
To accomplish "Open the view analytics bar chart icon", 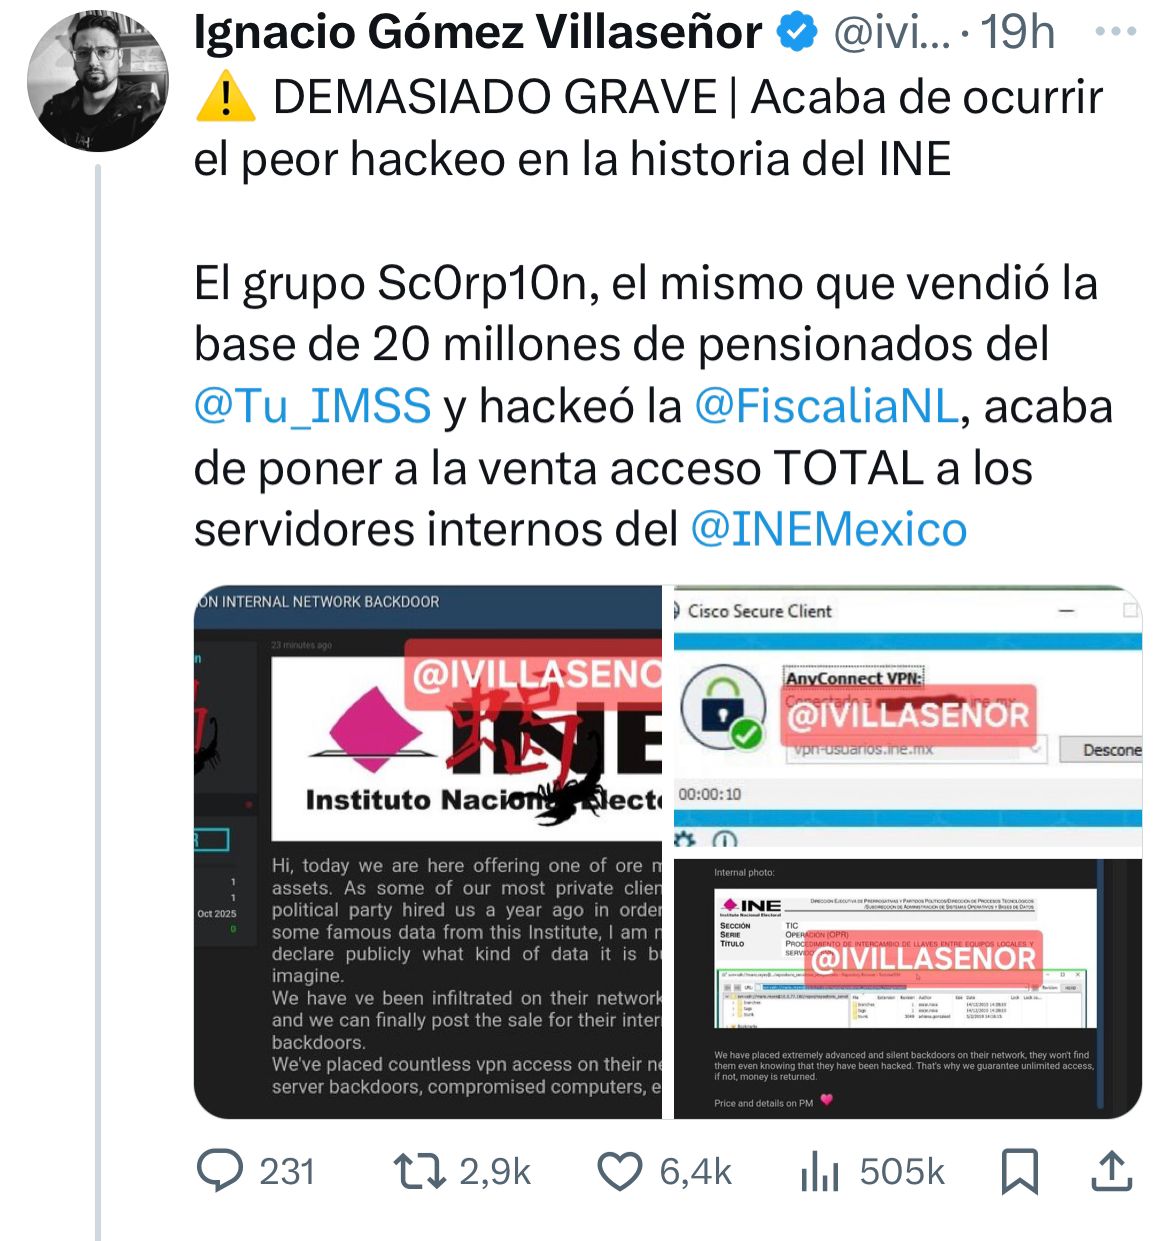I will coord(820,1171).
